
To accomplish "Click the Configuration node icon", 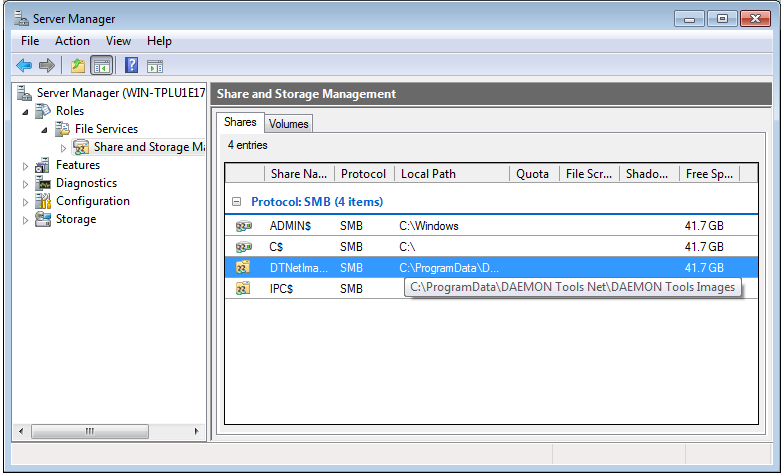I will pyautogui.click(x=43, y=201).
